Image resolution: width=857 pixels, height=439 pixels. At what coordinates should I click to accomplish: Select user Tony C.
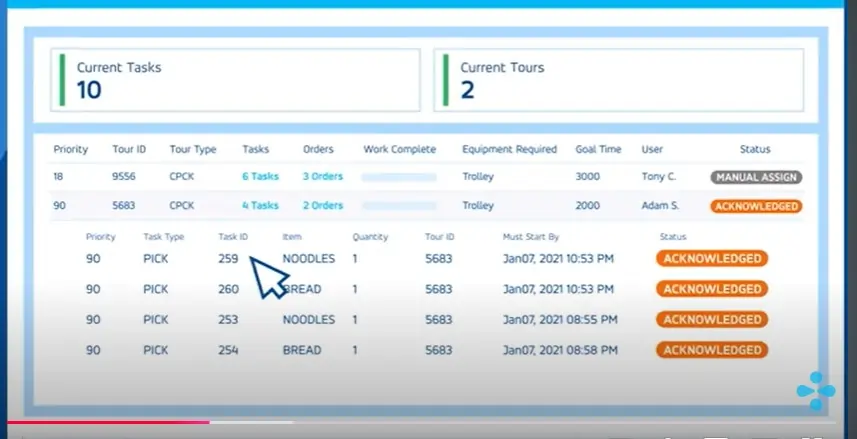click(x=659, y=177)
